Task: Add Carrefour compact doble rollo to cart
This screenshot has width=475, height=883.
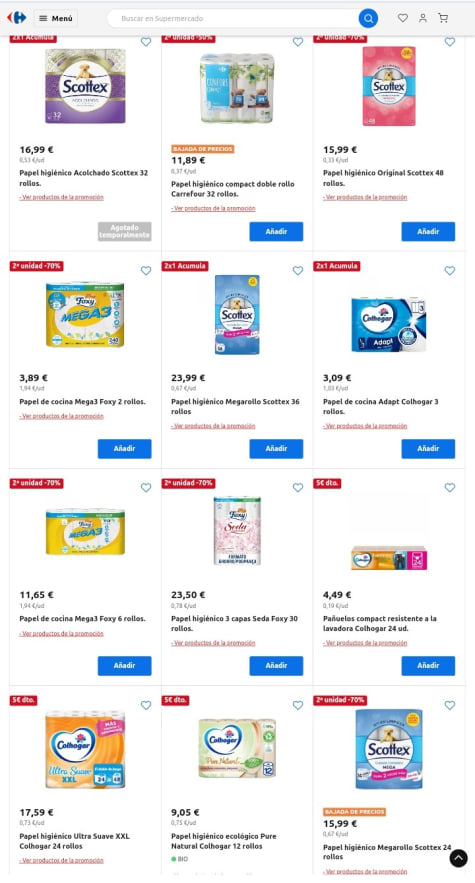Action: pyautogui.click(x=276, y=231)
